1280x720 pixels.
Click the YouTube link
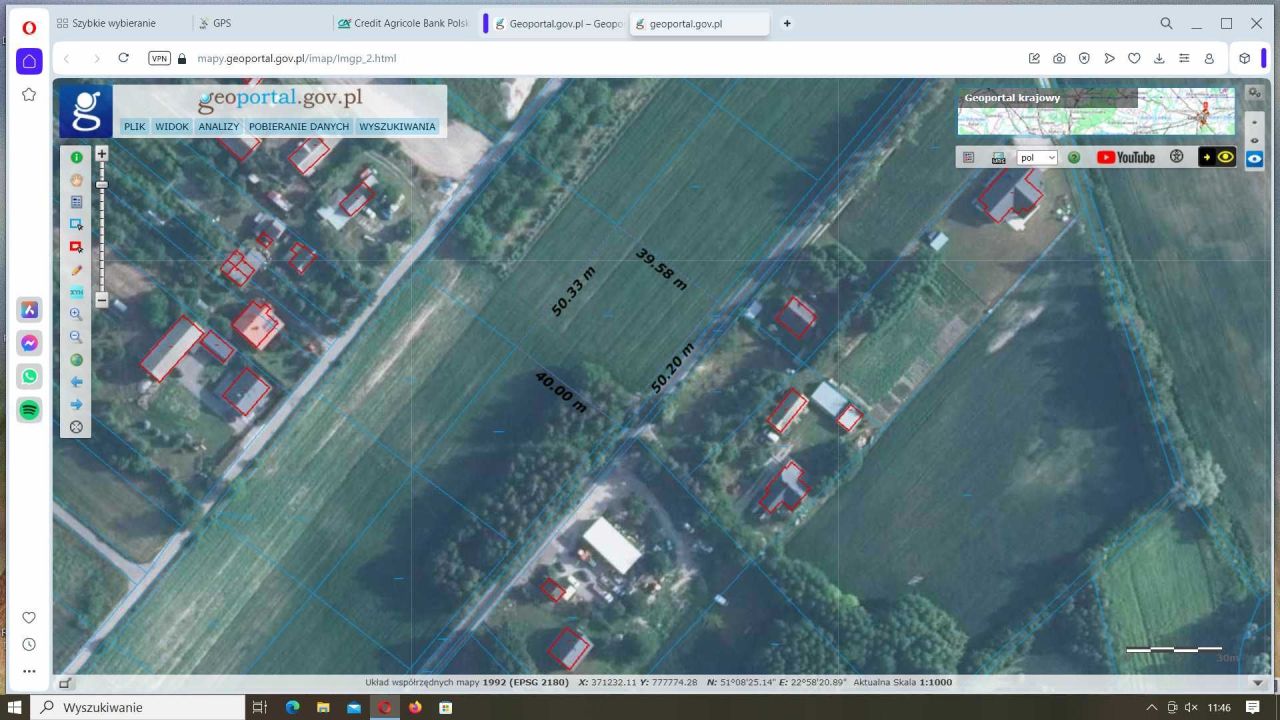1126,157
